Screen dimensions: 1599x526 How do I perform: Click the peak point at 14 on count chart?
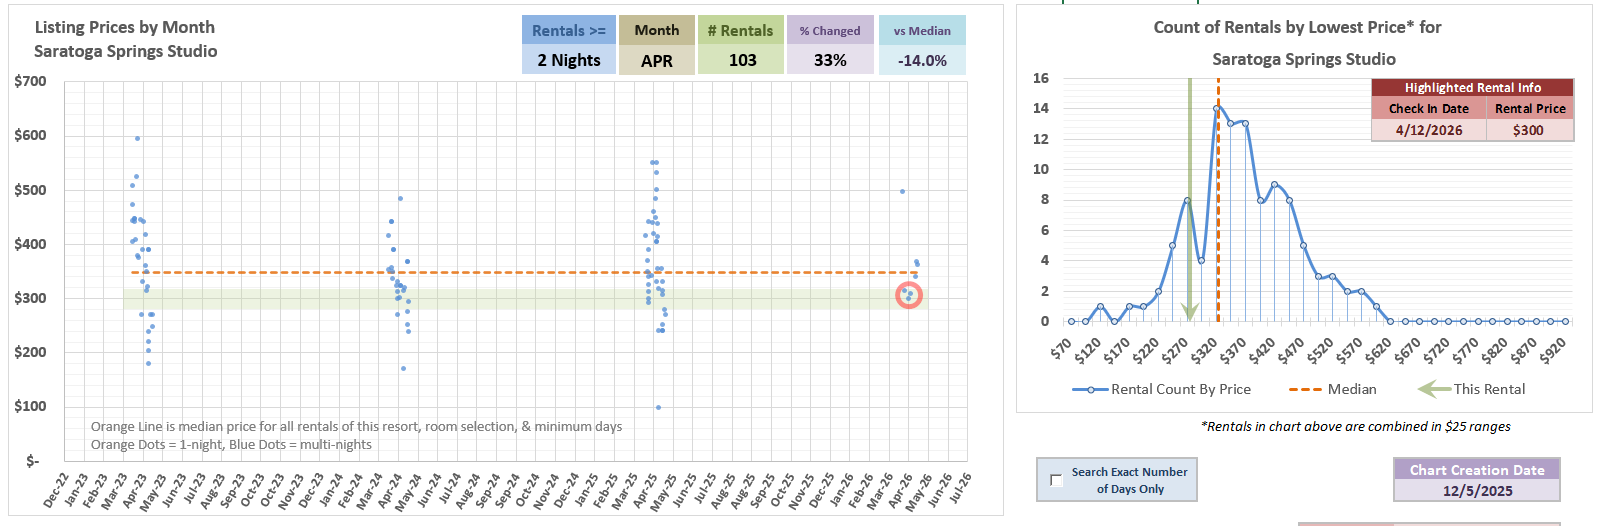1216,108
